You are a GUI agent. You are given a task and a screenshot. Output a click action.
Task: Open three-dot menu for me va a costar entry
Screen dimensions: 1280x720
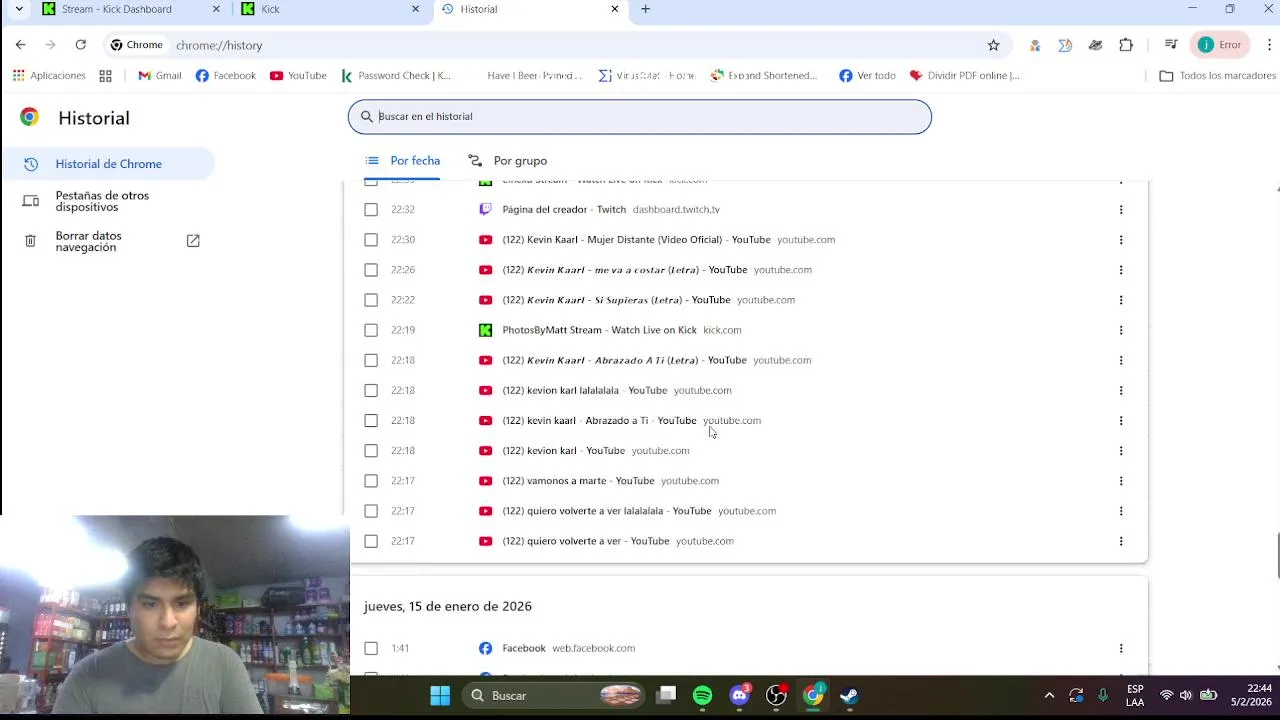[1121, 270]
